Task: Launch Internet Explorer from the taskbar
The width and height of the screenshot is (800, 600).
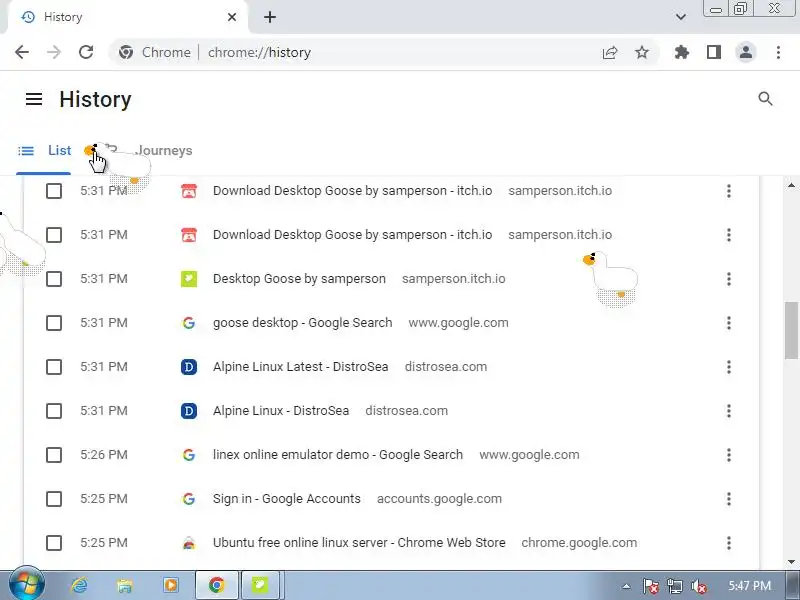Action: pos(79,585)
